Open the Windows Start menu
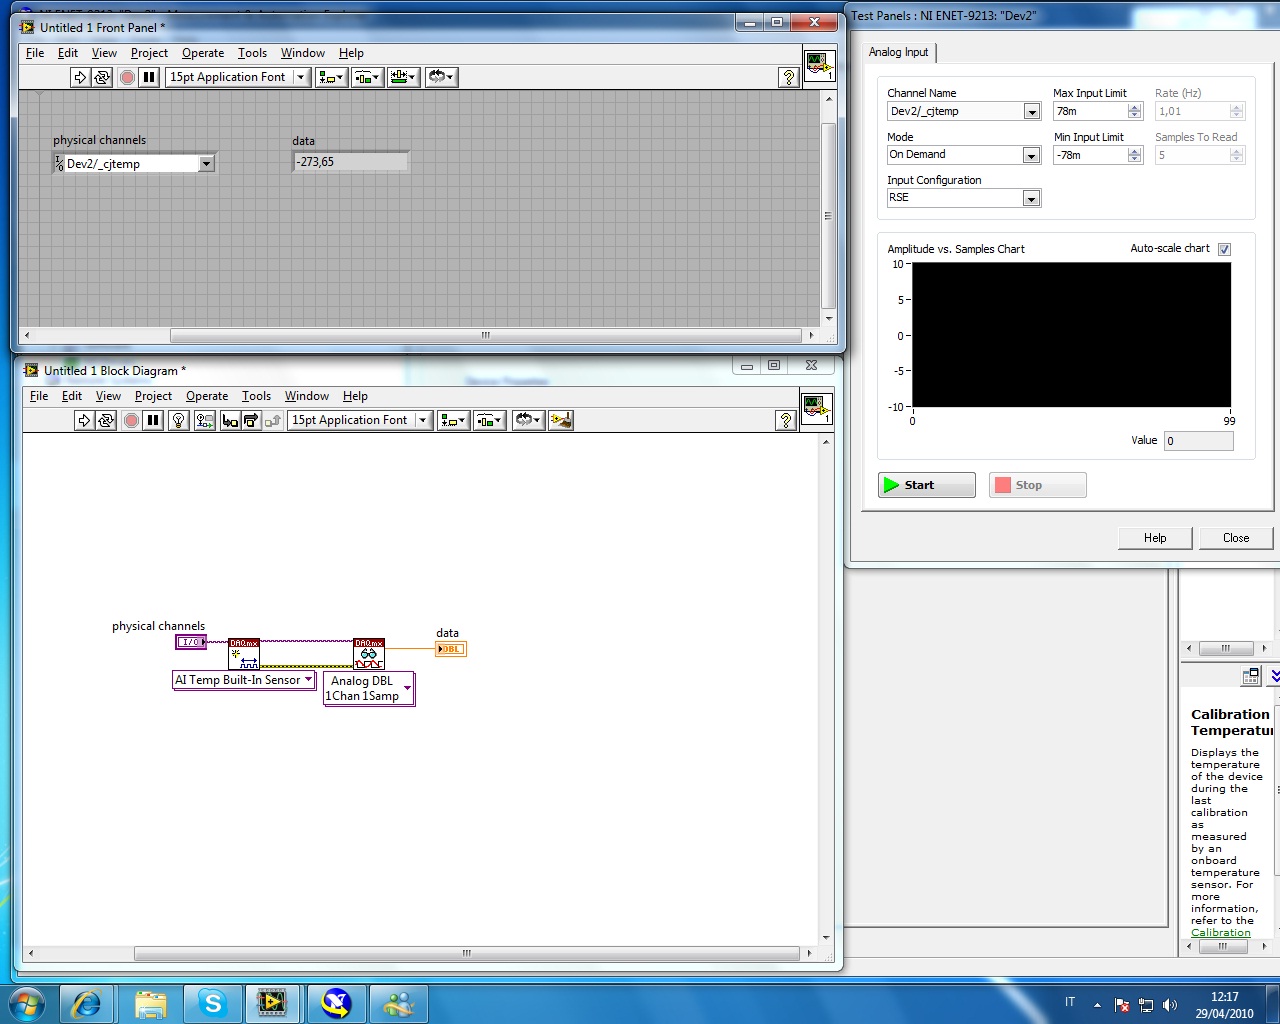Screen dimensions: 1280x1024 tap(27, 1003)
